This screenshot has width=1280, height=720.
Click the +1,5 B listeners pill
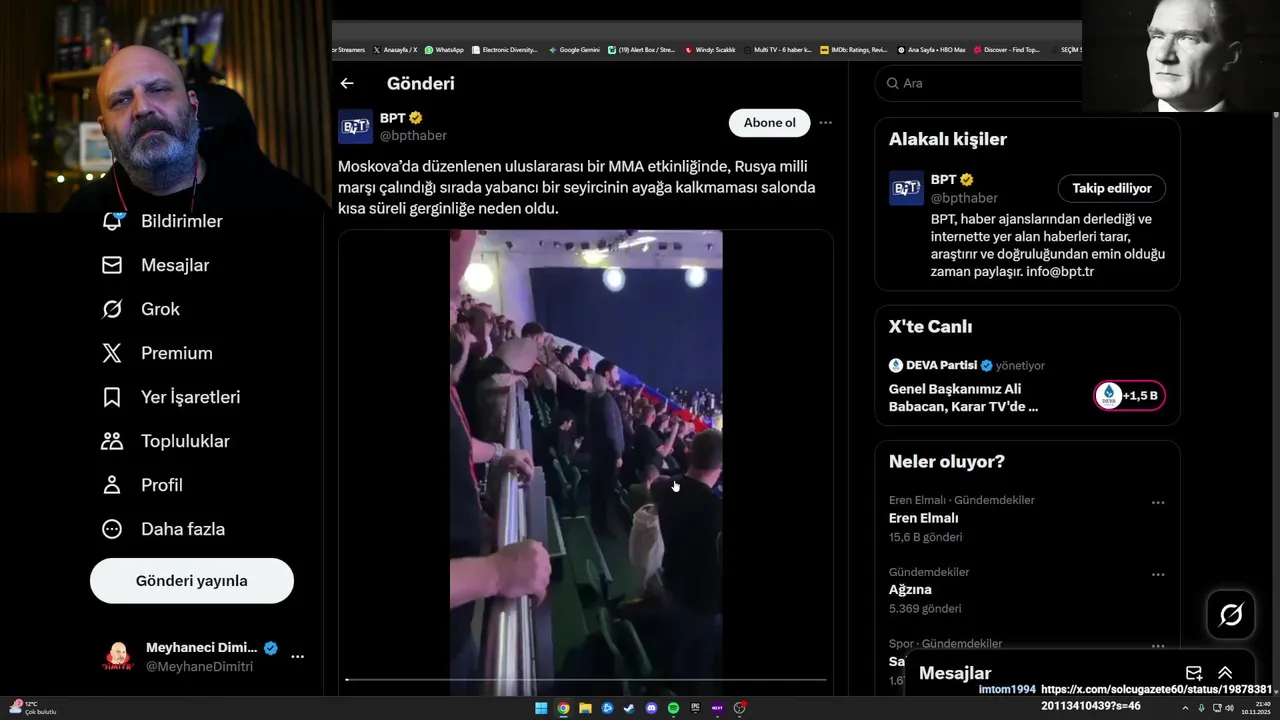point(1129,396)
